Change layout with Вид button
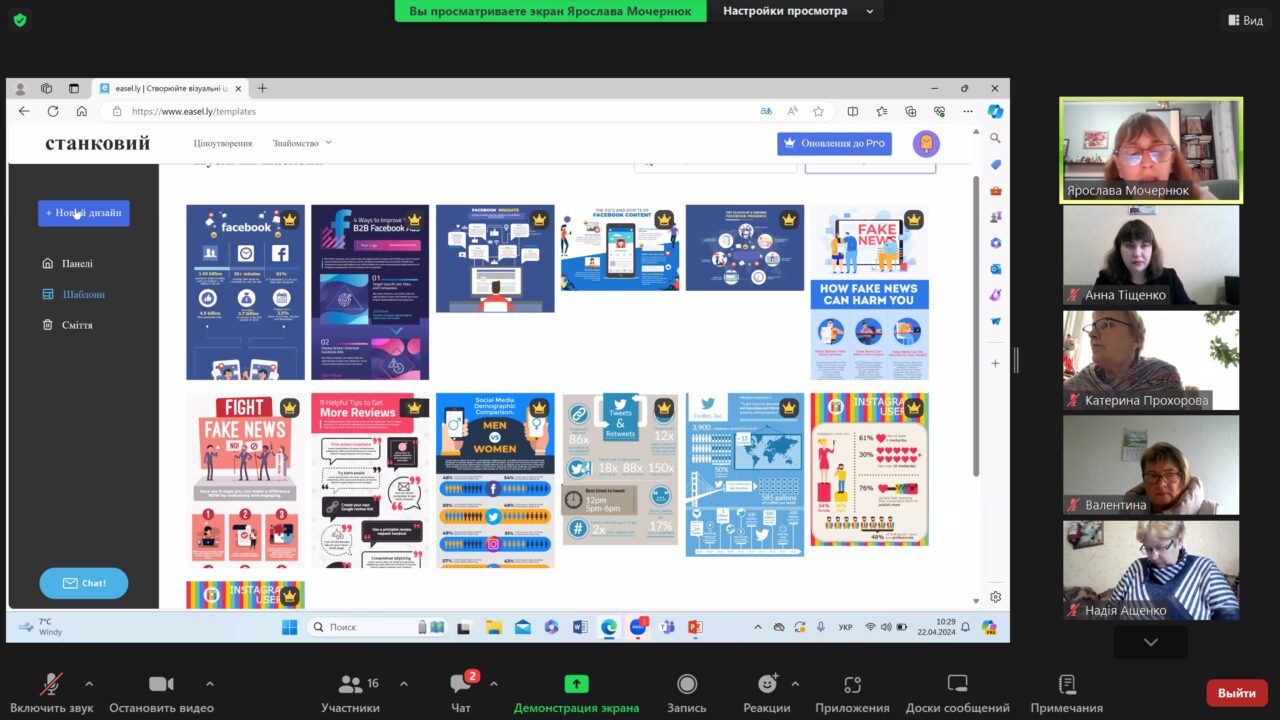 (1245, 20)
